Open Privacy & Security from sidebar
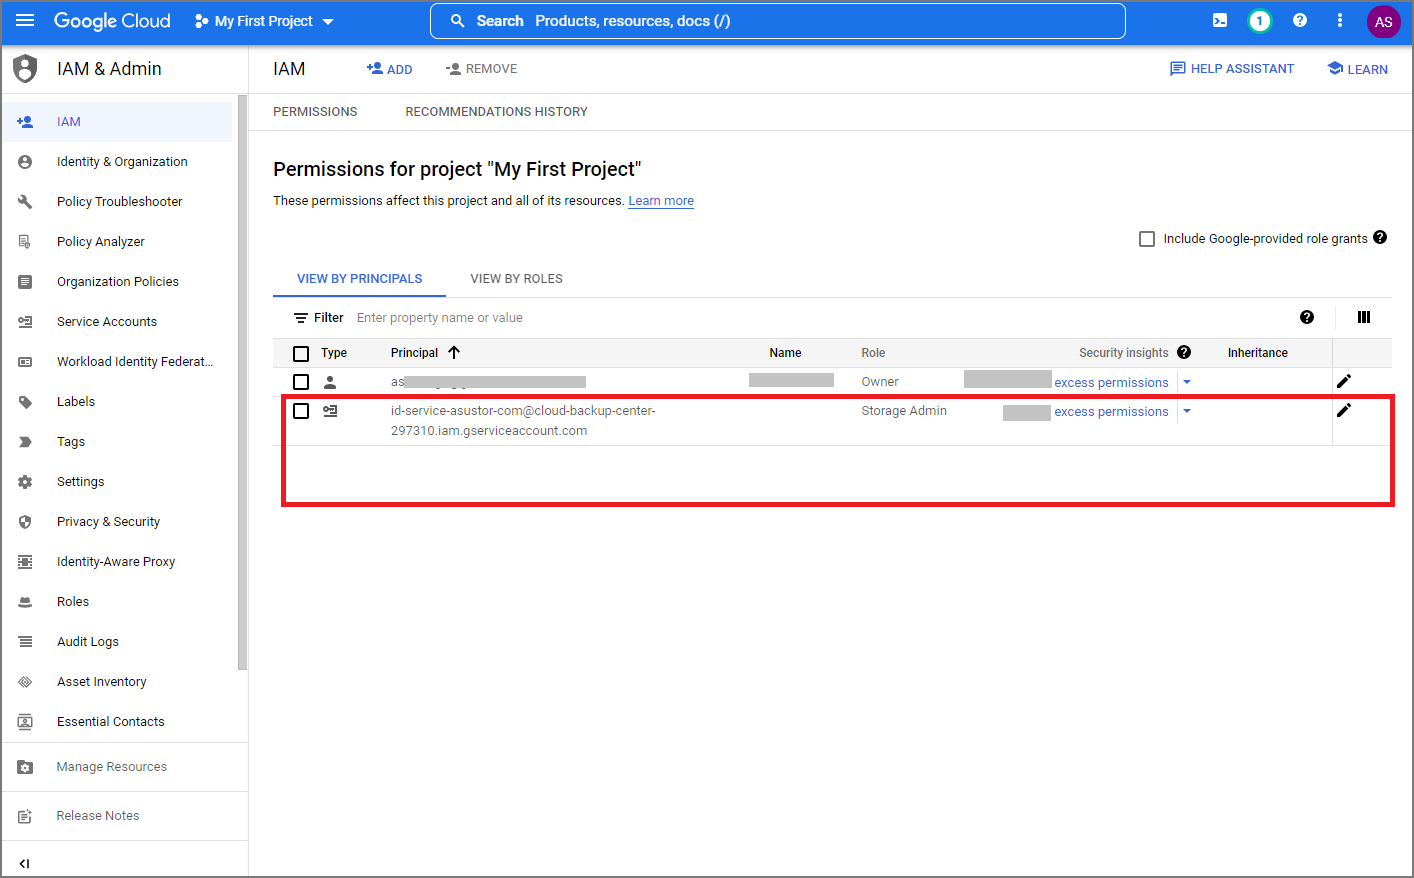This screenshot has height=878, width=1414. 108,521
